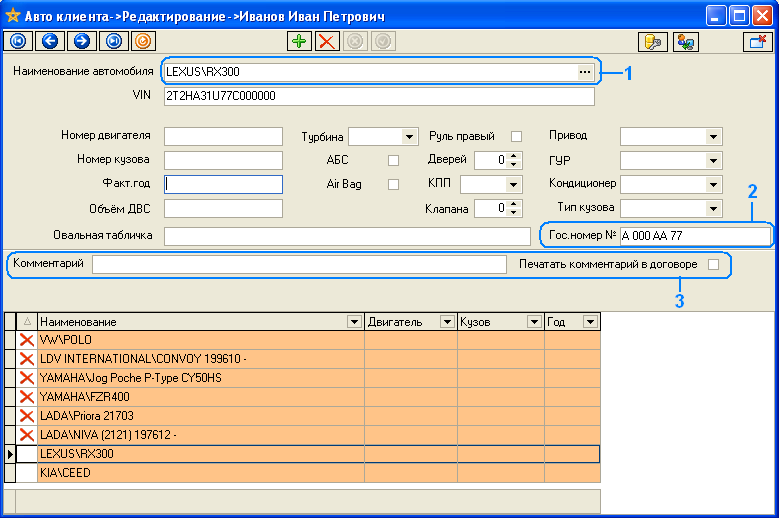Viewport: 782px width, 518px height.
Task: Click the VIN input field
Action: pos(379,96)
